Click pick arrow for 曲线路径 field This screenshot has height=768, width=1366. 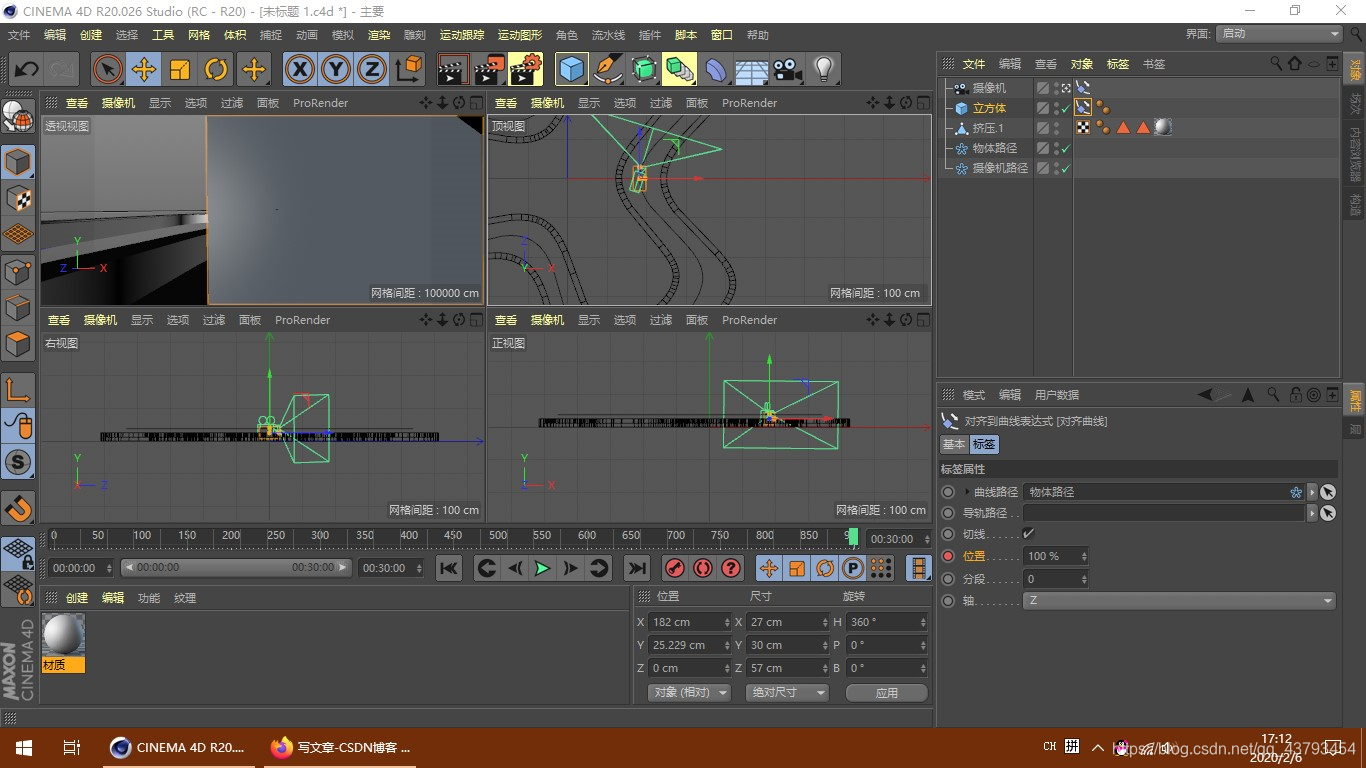[x=1327, y=492]
